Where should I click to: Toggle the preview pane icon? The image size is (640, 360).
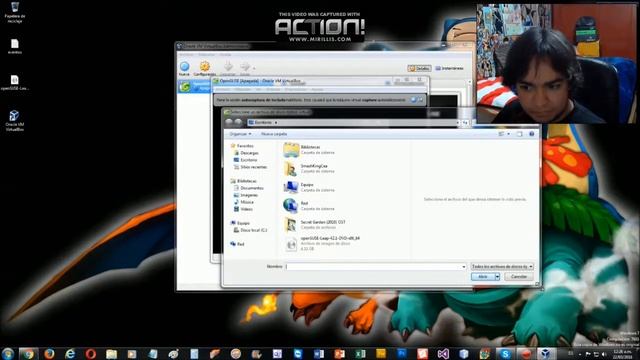click(519, 134)
